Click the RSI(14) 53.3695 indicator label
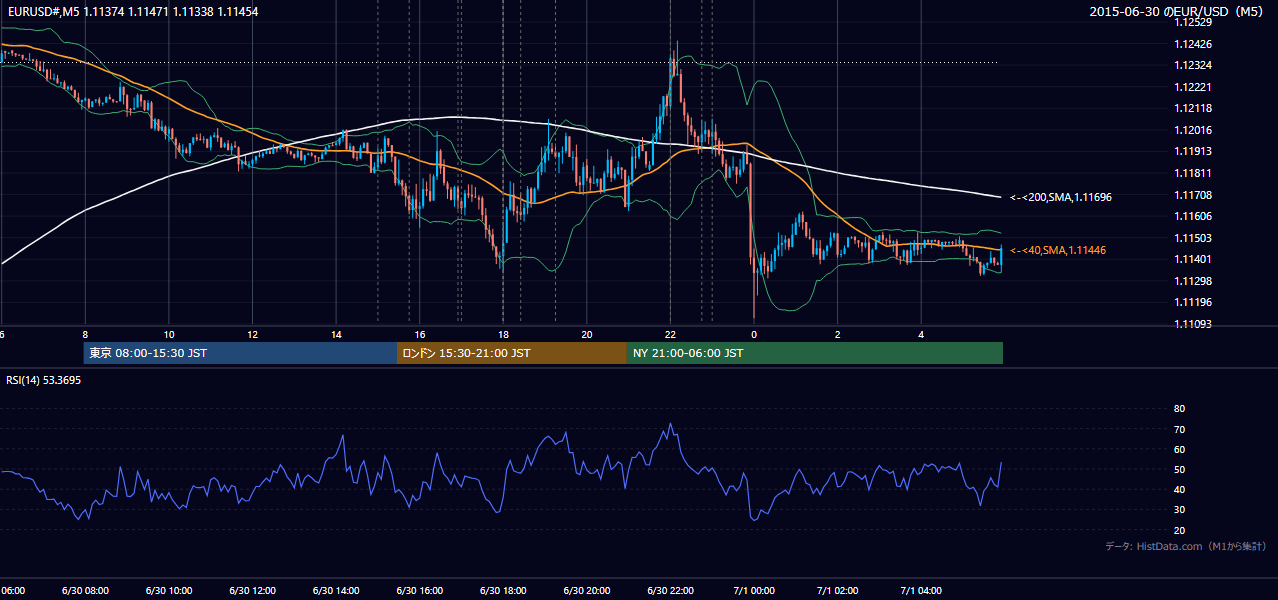 [x=44, y=380]
